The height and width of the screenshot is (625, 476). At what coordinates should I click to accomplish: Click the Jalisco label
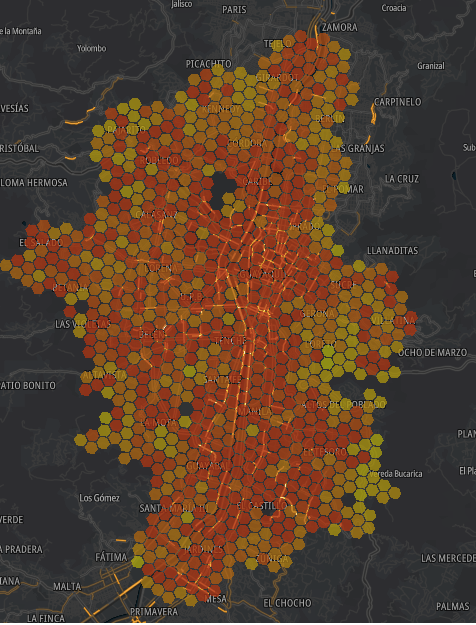point(182,4)
